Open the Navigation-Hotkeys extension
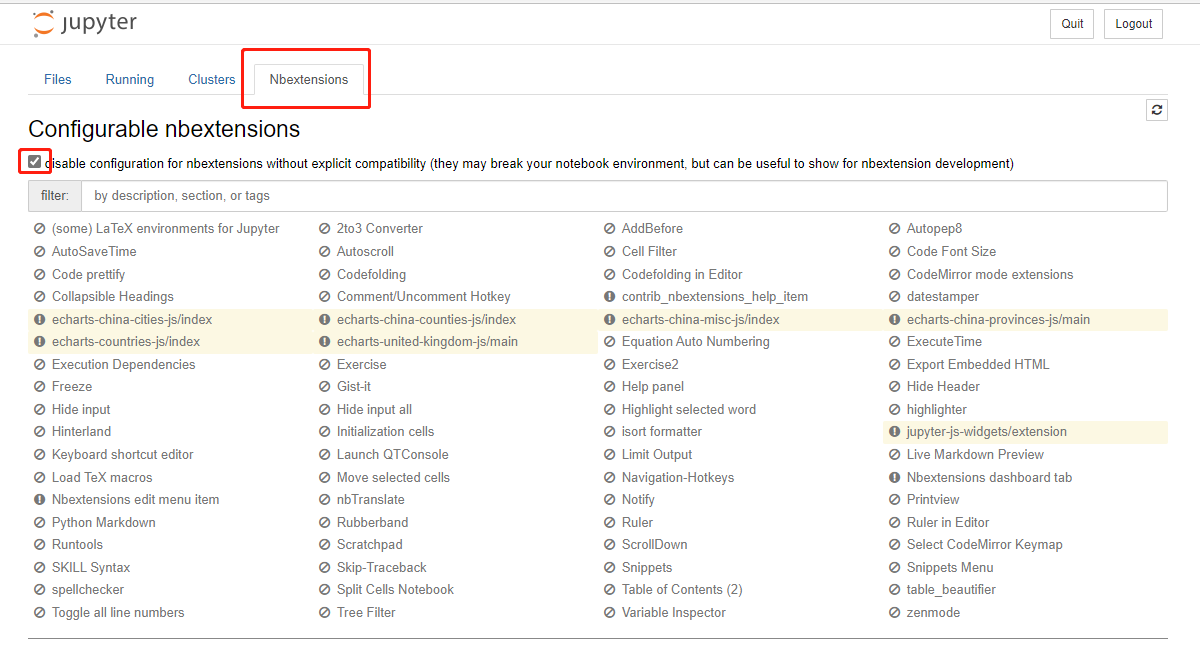Screen dimensions: 1200x665 click(678, 478)
